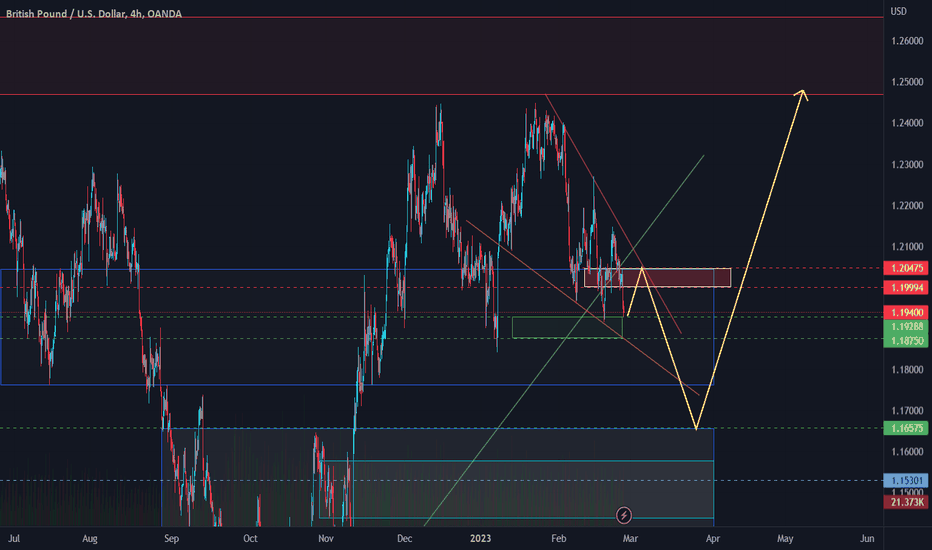Select the blue 1.15301 price label

pyautogui.click(x=906, y=480)
